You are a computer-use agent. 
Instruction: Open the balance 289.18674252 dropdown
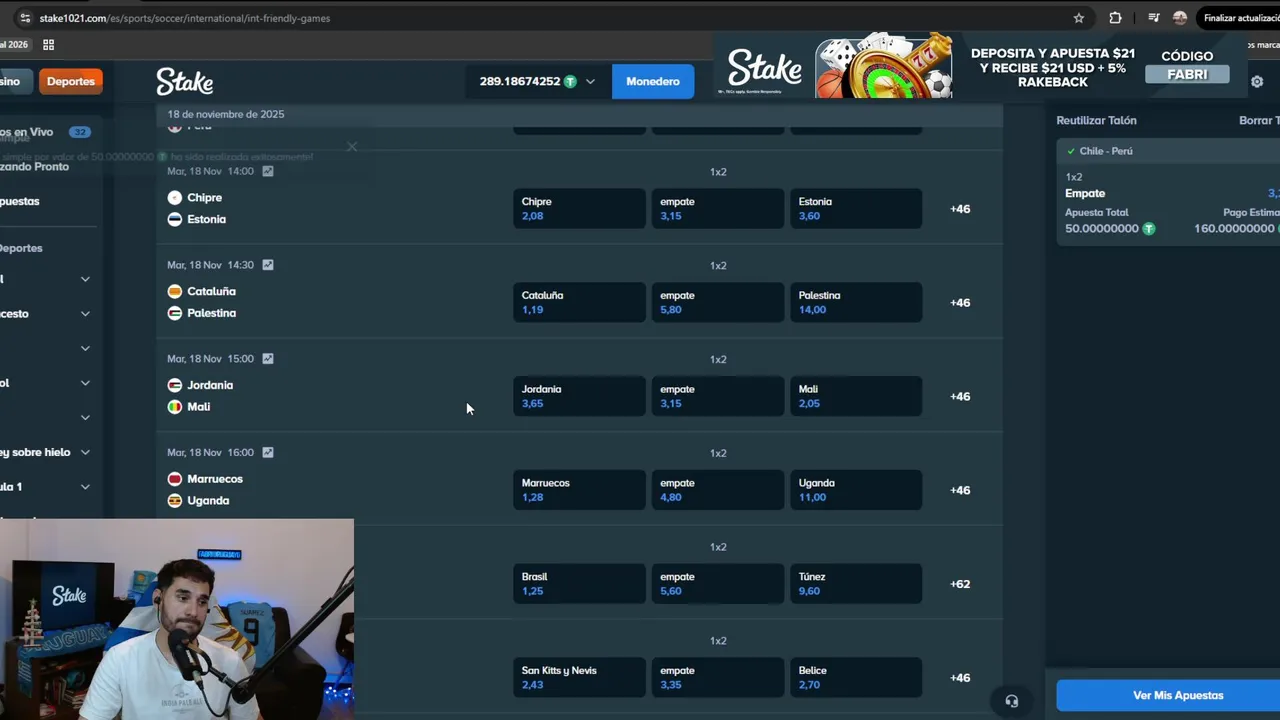(538, 82)
